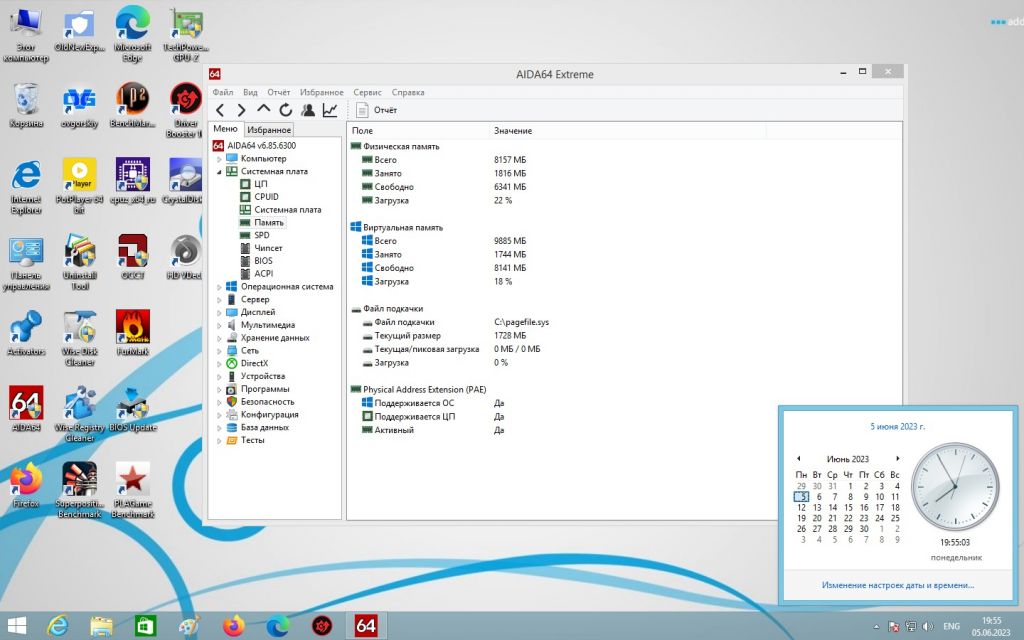Open the Файл menu
The width and height of the screenshot is (1024, 640).
223,92
